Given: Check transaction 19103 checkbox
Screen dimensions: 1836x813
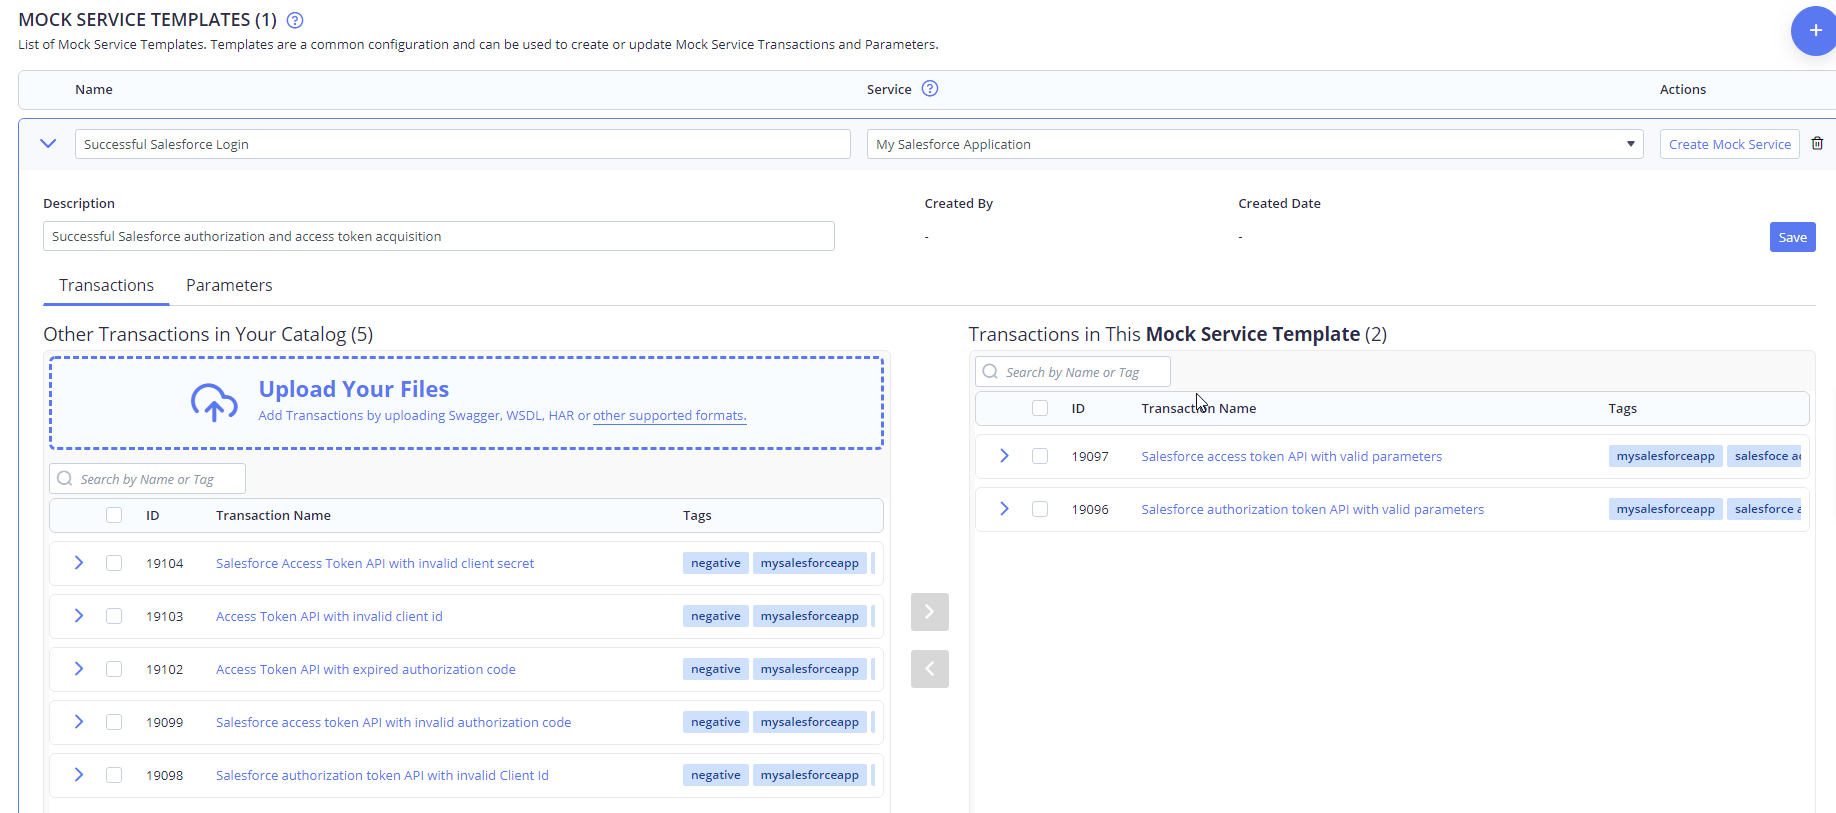Looking at the screenshot, I should click(x=114, y=616).
